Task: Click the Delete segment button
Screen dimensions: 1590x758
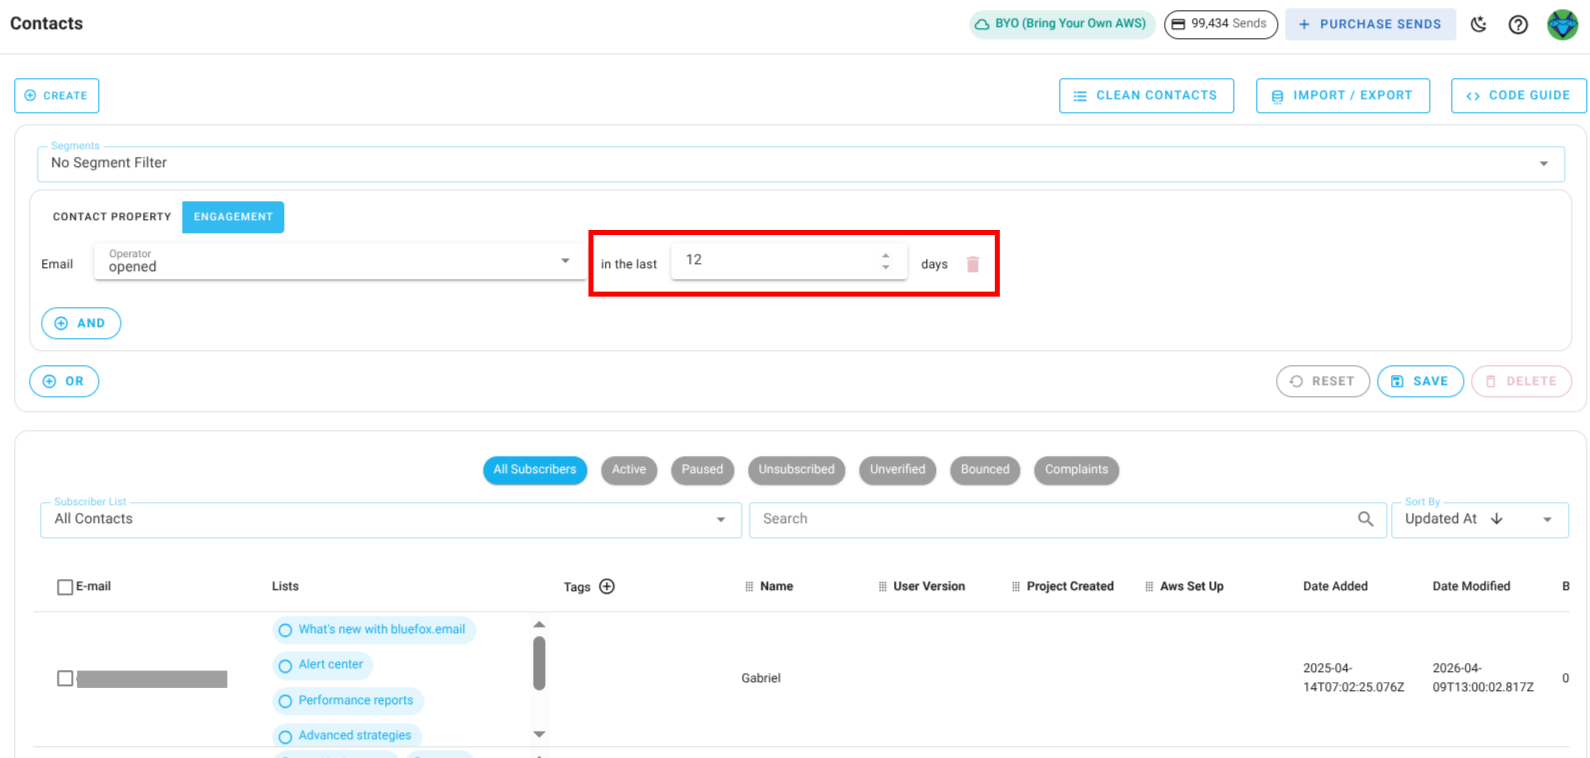Action: pyautogui.click(x=1522, y=382)
